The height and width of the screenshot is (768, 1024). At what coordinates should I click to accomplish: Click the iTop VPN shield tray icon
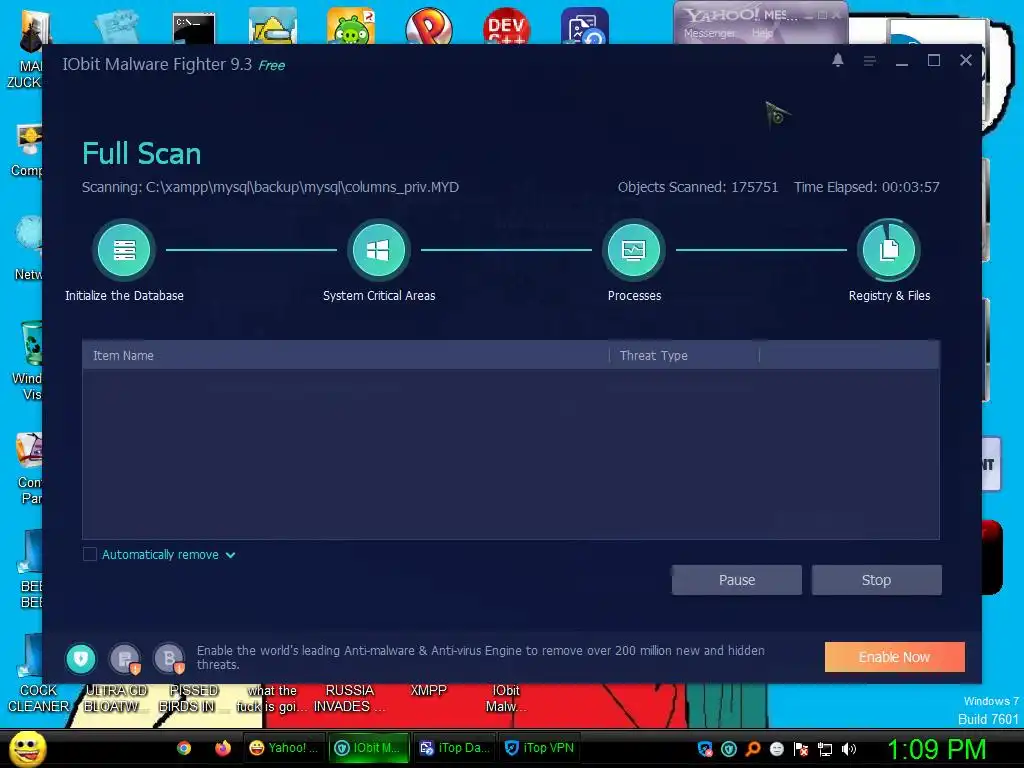pos(705,749)
